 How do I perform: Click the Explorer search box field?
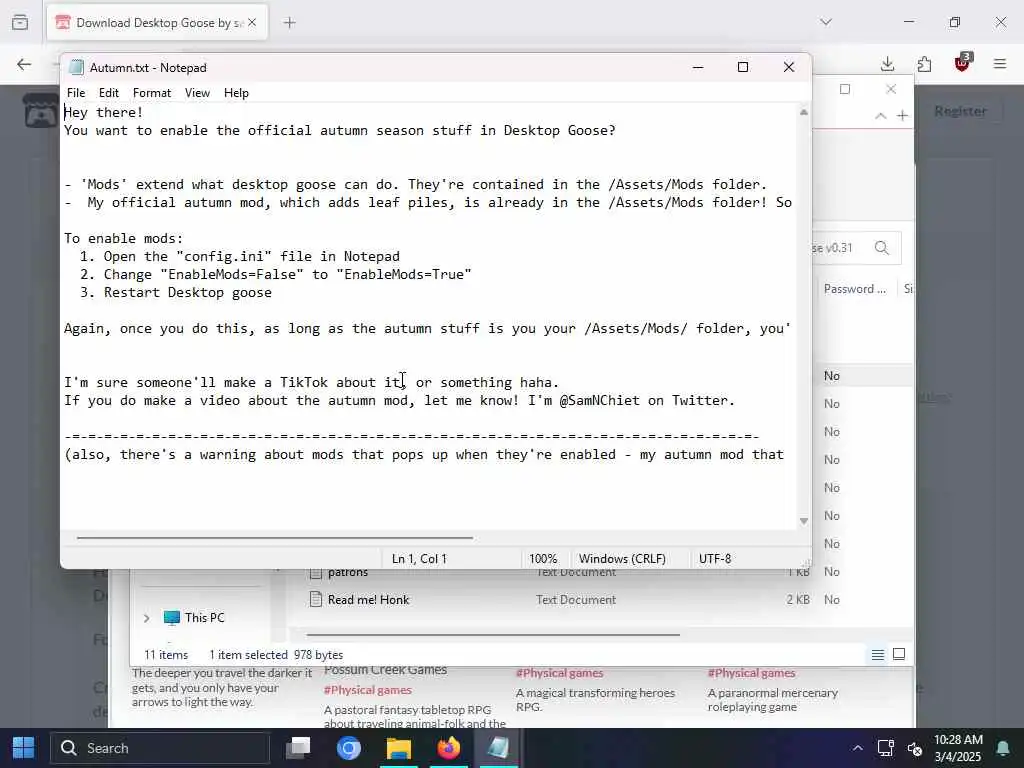tap(857, 248)
